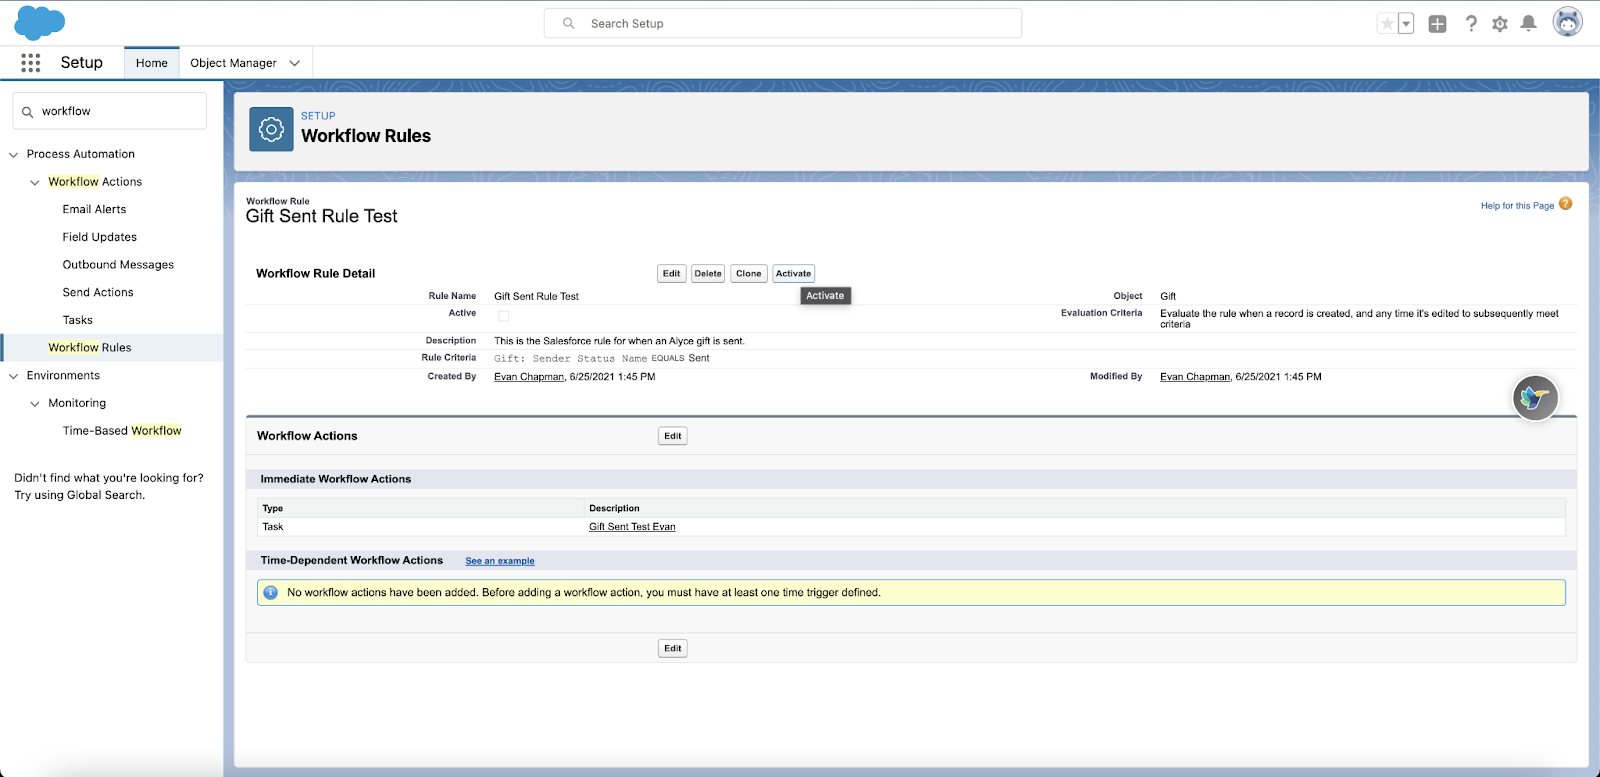Click the Gift Sent Rule Test page title
This screenshot has height=777, width=1600.
(x=322, y=217)
